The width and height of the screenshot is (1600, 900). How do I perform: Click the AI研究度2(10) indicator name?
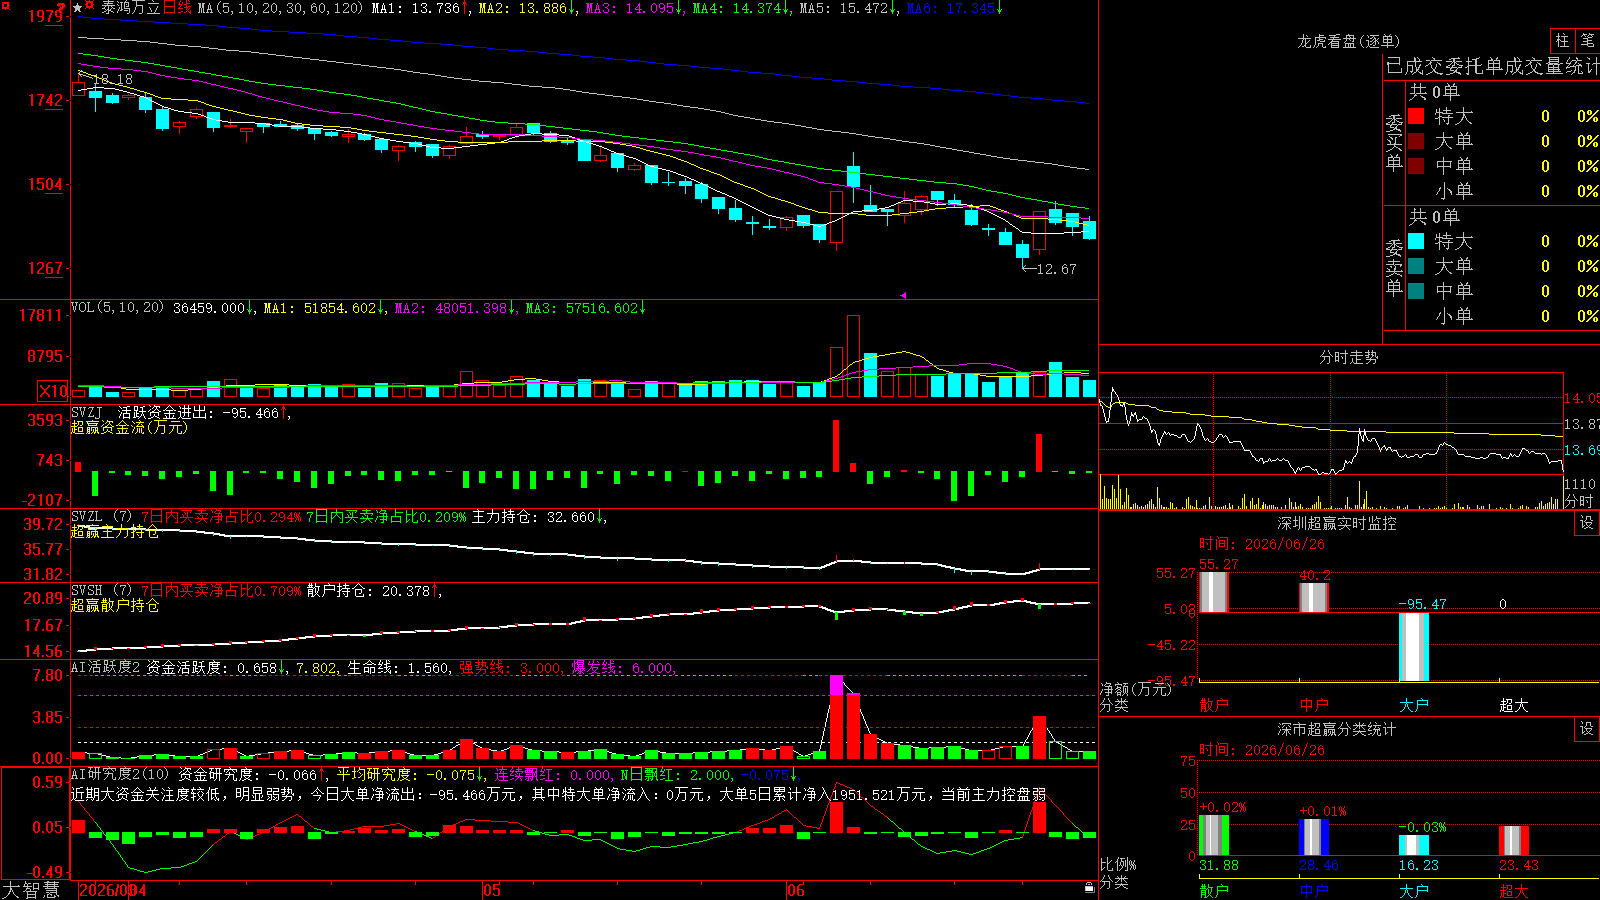[x=120, y=775]
